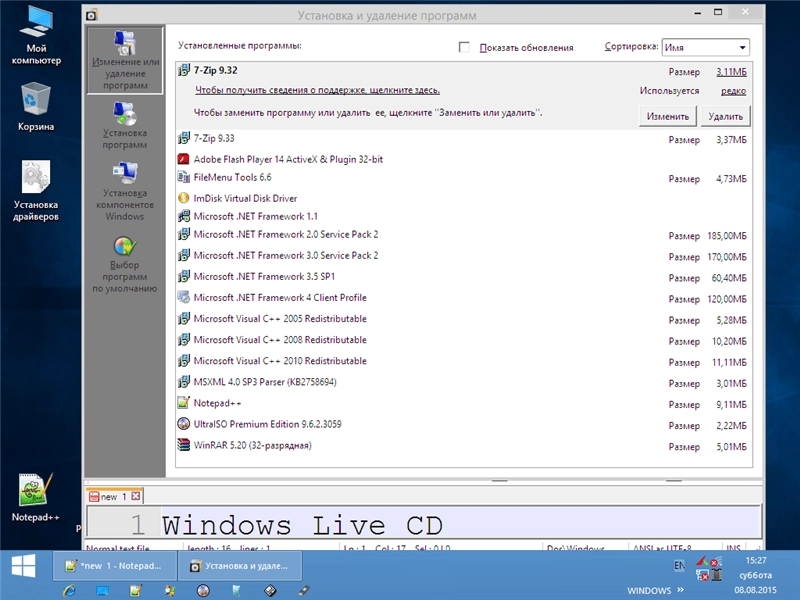
Task: Select Microsoft .NET Framework 3.0 Service Pack 2
Action: pyautogui.click(x=464, y=256)
